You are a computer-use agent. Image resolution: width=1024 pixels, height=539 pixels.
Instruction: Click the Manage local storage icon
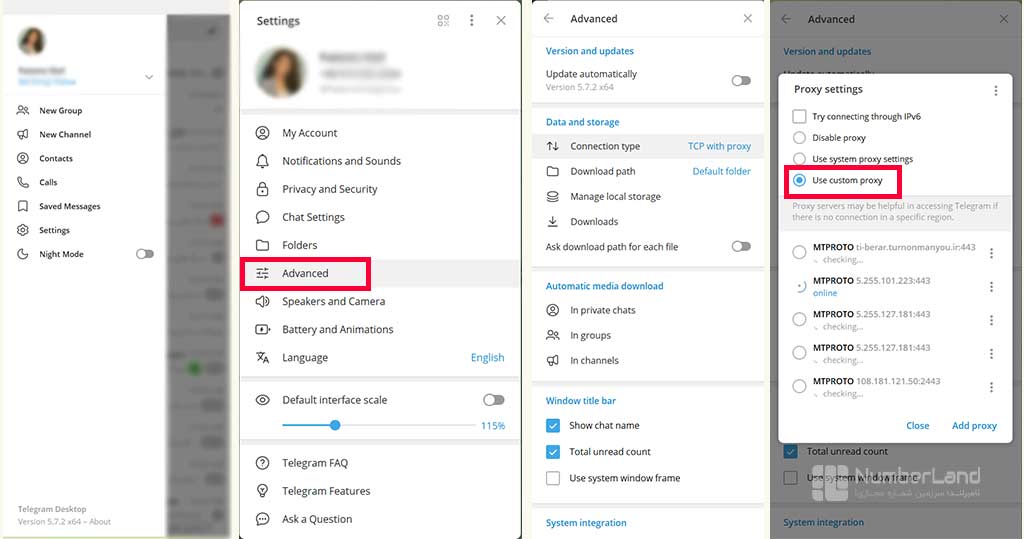pos(552,197)
